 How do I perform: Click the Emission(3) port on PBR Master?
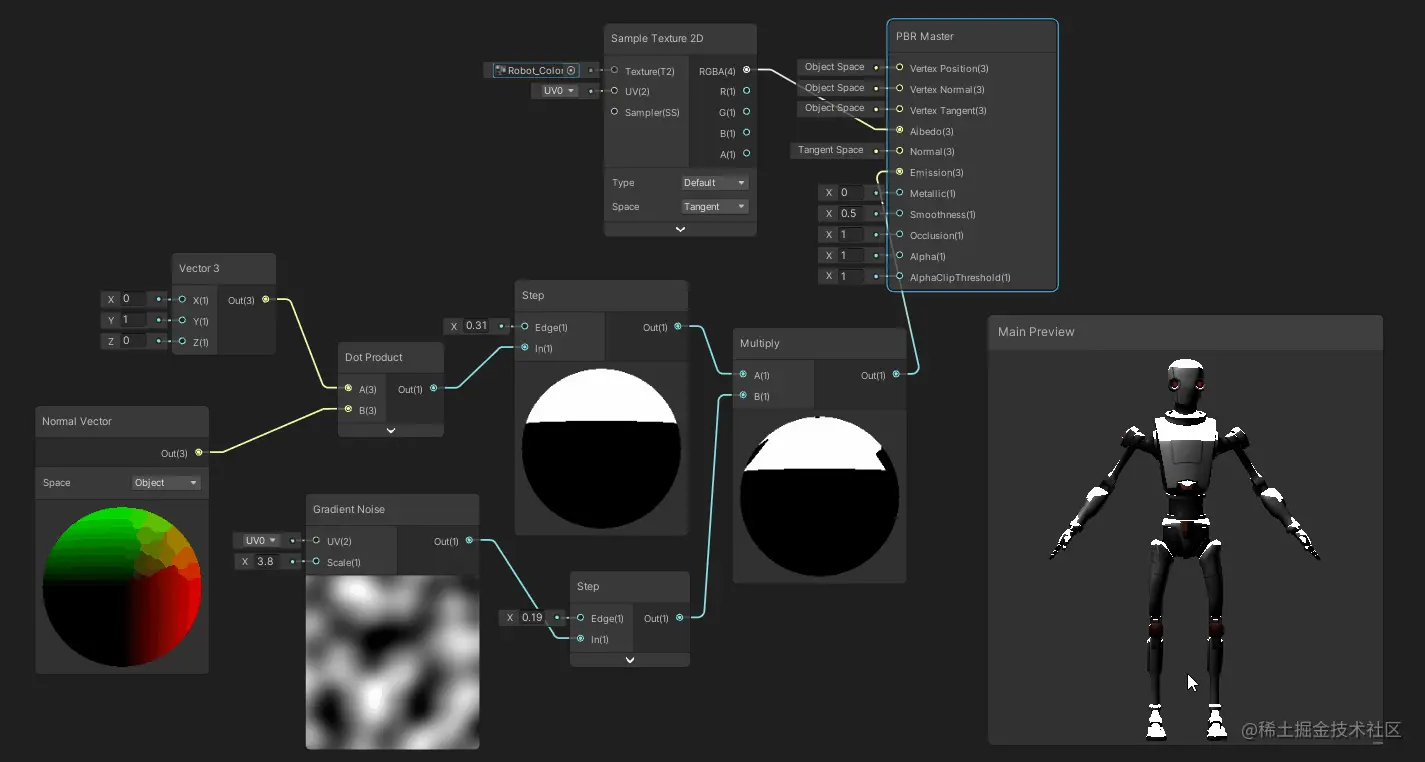coord(899,172)
